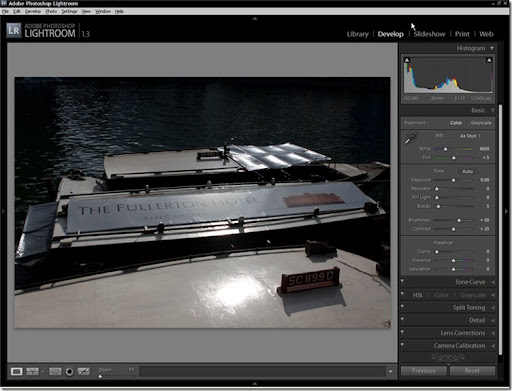Open the Develop menu
Viewport: 512px width, 391px height.
click(33, 11)
